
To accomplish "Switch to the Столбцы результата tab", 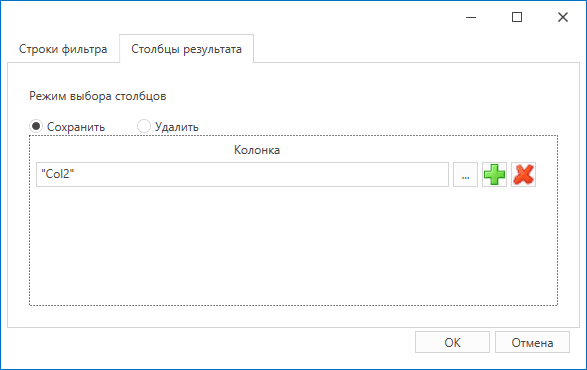I will click(x=186, y=49).
